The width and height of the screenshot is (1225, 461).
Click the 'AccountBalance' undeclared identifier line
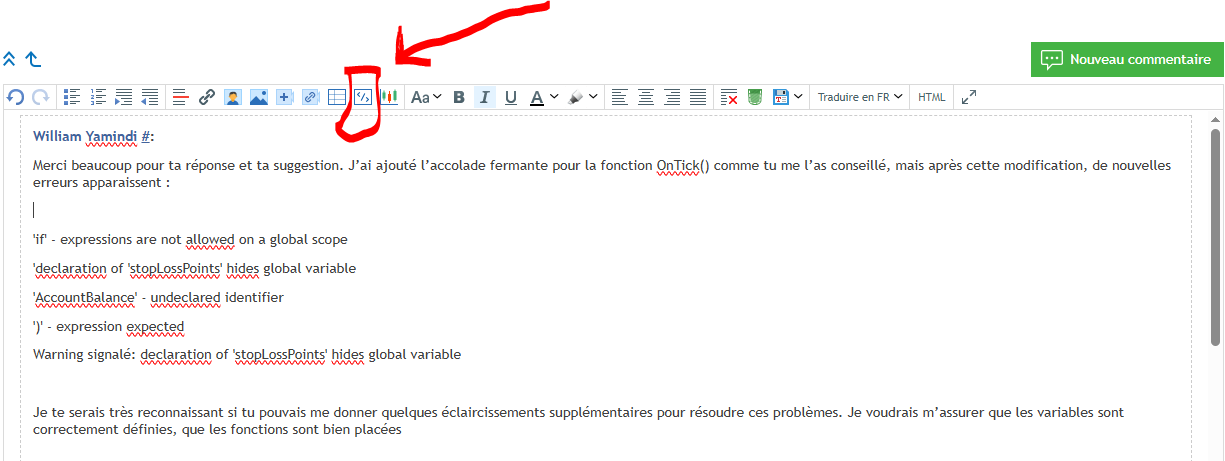tap(158, 298)
